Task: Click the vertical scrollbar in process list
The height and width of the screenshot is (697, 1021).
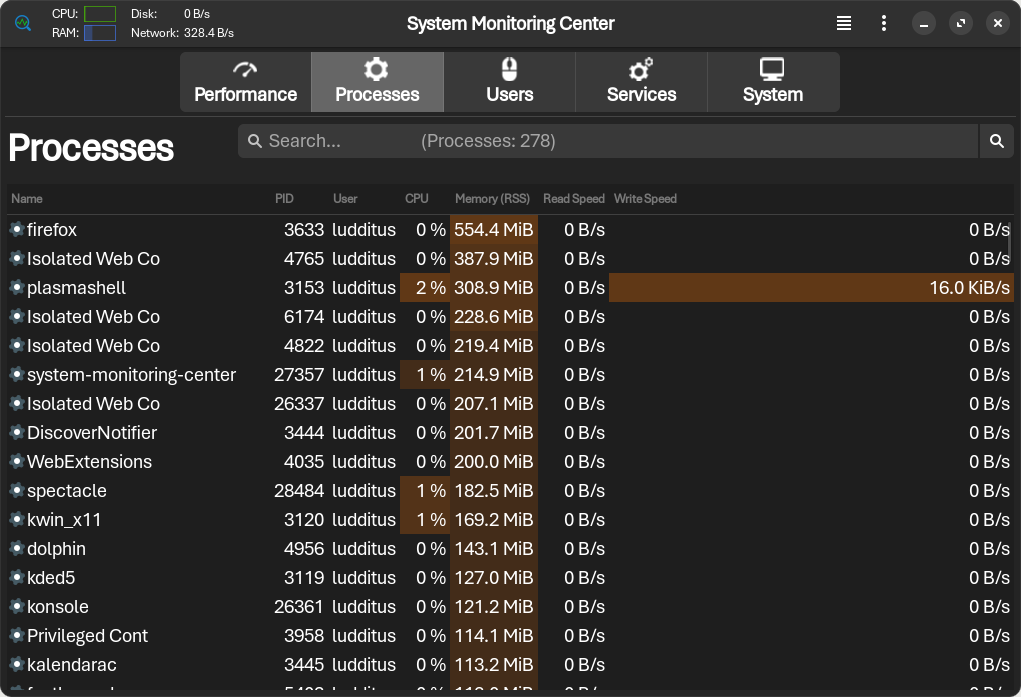Action: (1008, 240)
